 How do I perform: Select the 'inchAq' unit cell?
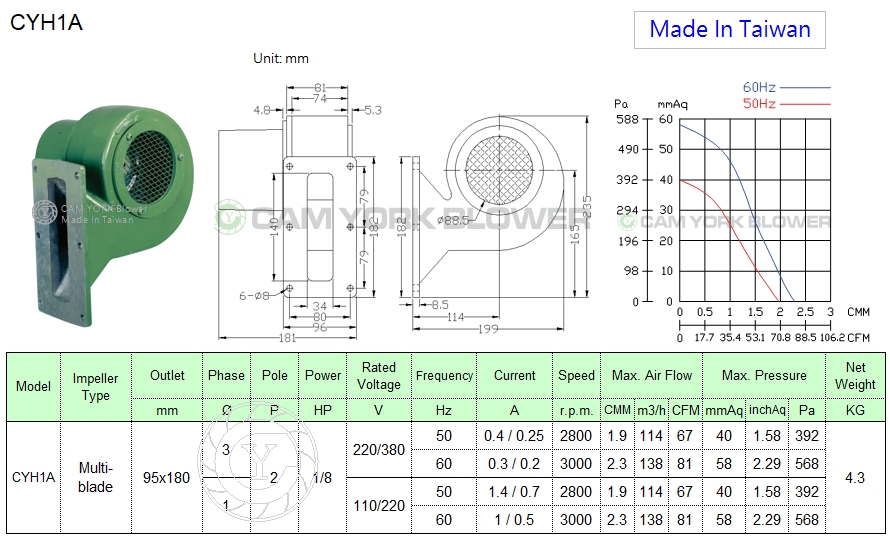[x=767, y=410]
